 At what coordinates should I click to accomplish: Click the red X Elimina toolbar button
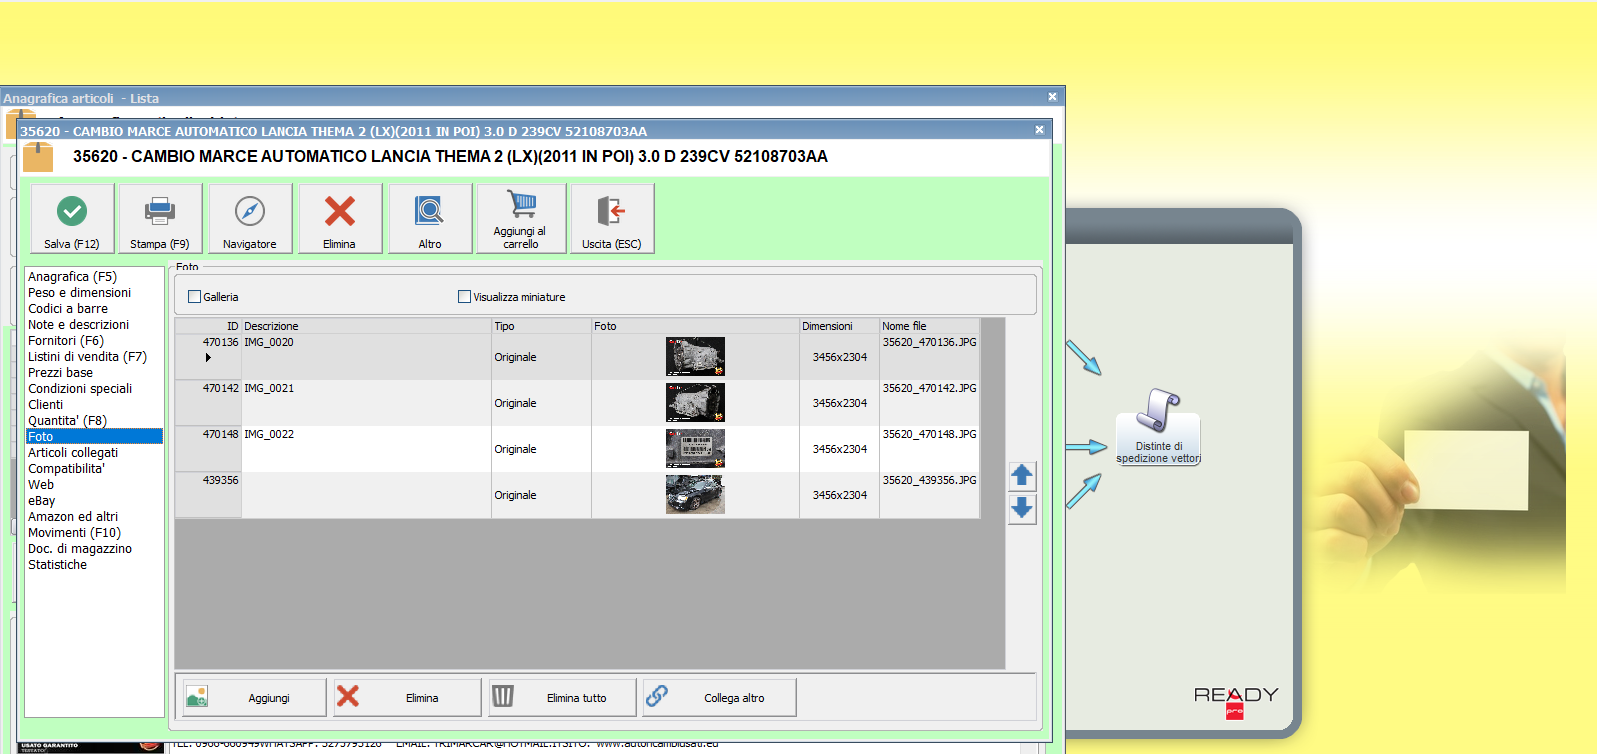tap(340, 218)
